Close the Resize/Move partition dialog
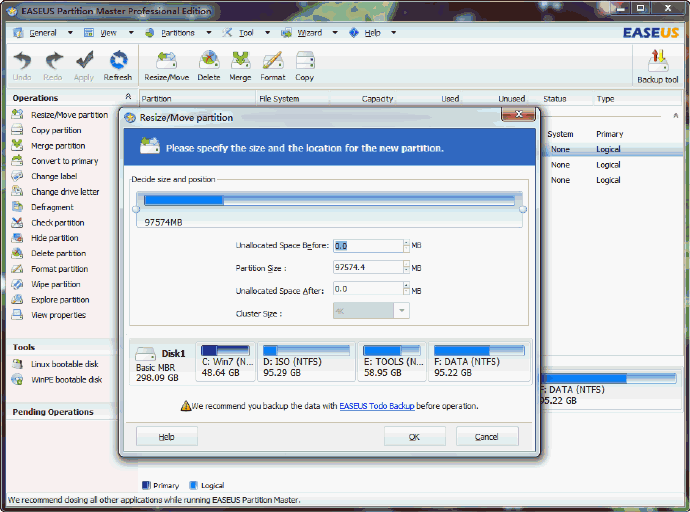This screenshot has width=690, height=512. pos(518,114)
